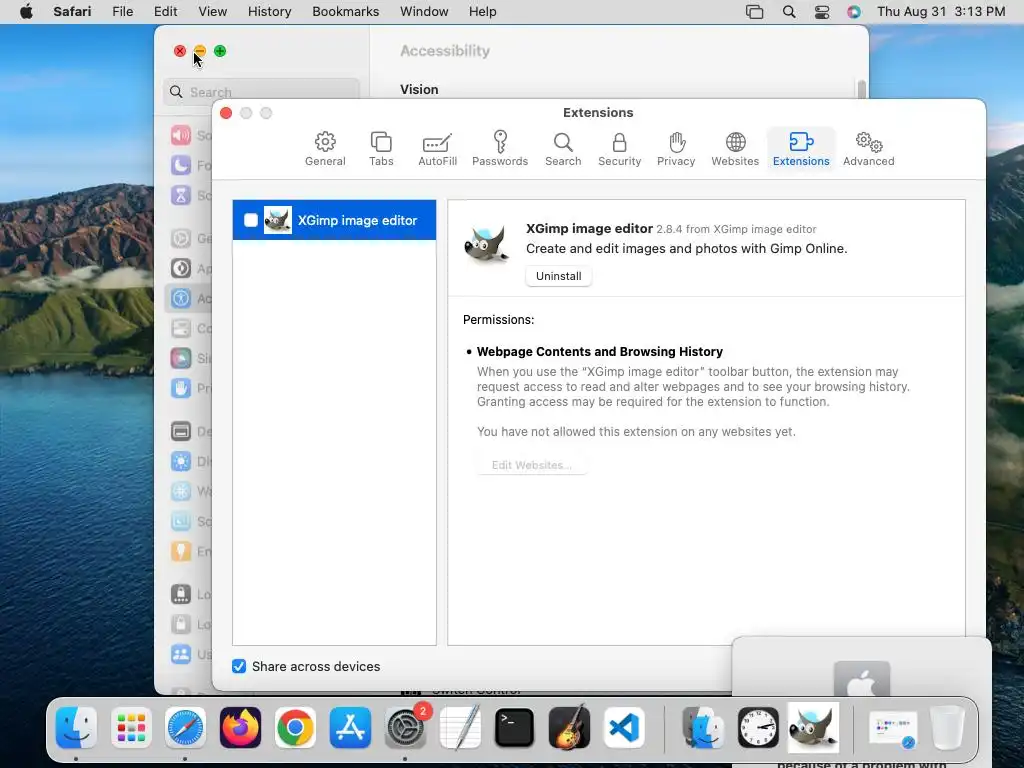Activate Siri from the menu bar

coord(854,12)
